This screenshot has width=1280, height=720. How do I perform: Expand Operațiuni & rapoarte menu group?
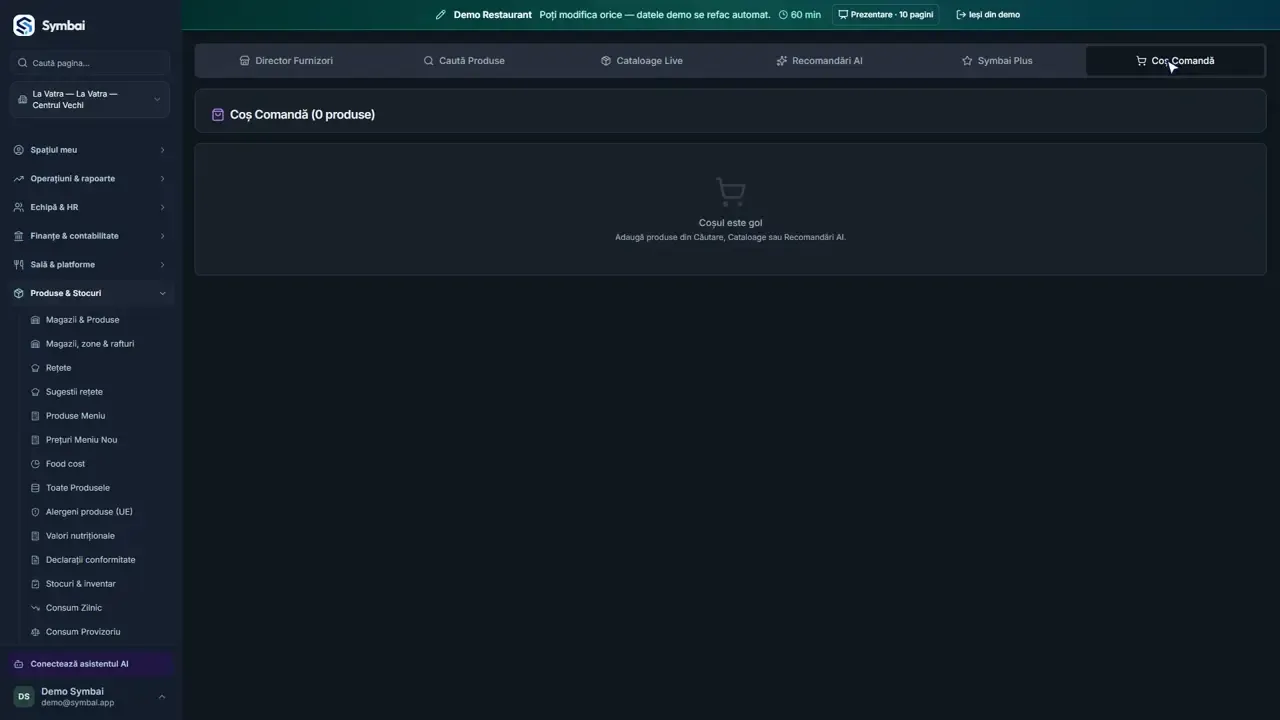90,179
